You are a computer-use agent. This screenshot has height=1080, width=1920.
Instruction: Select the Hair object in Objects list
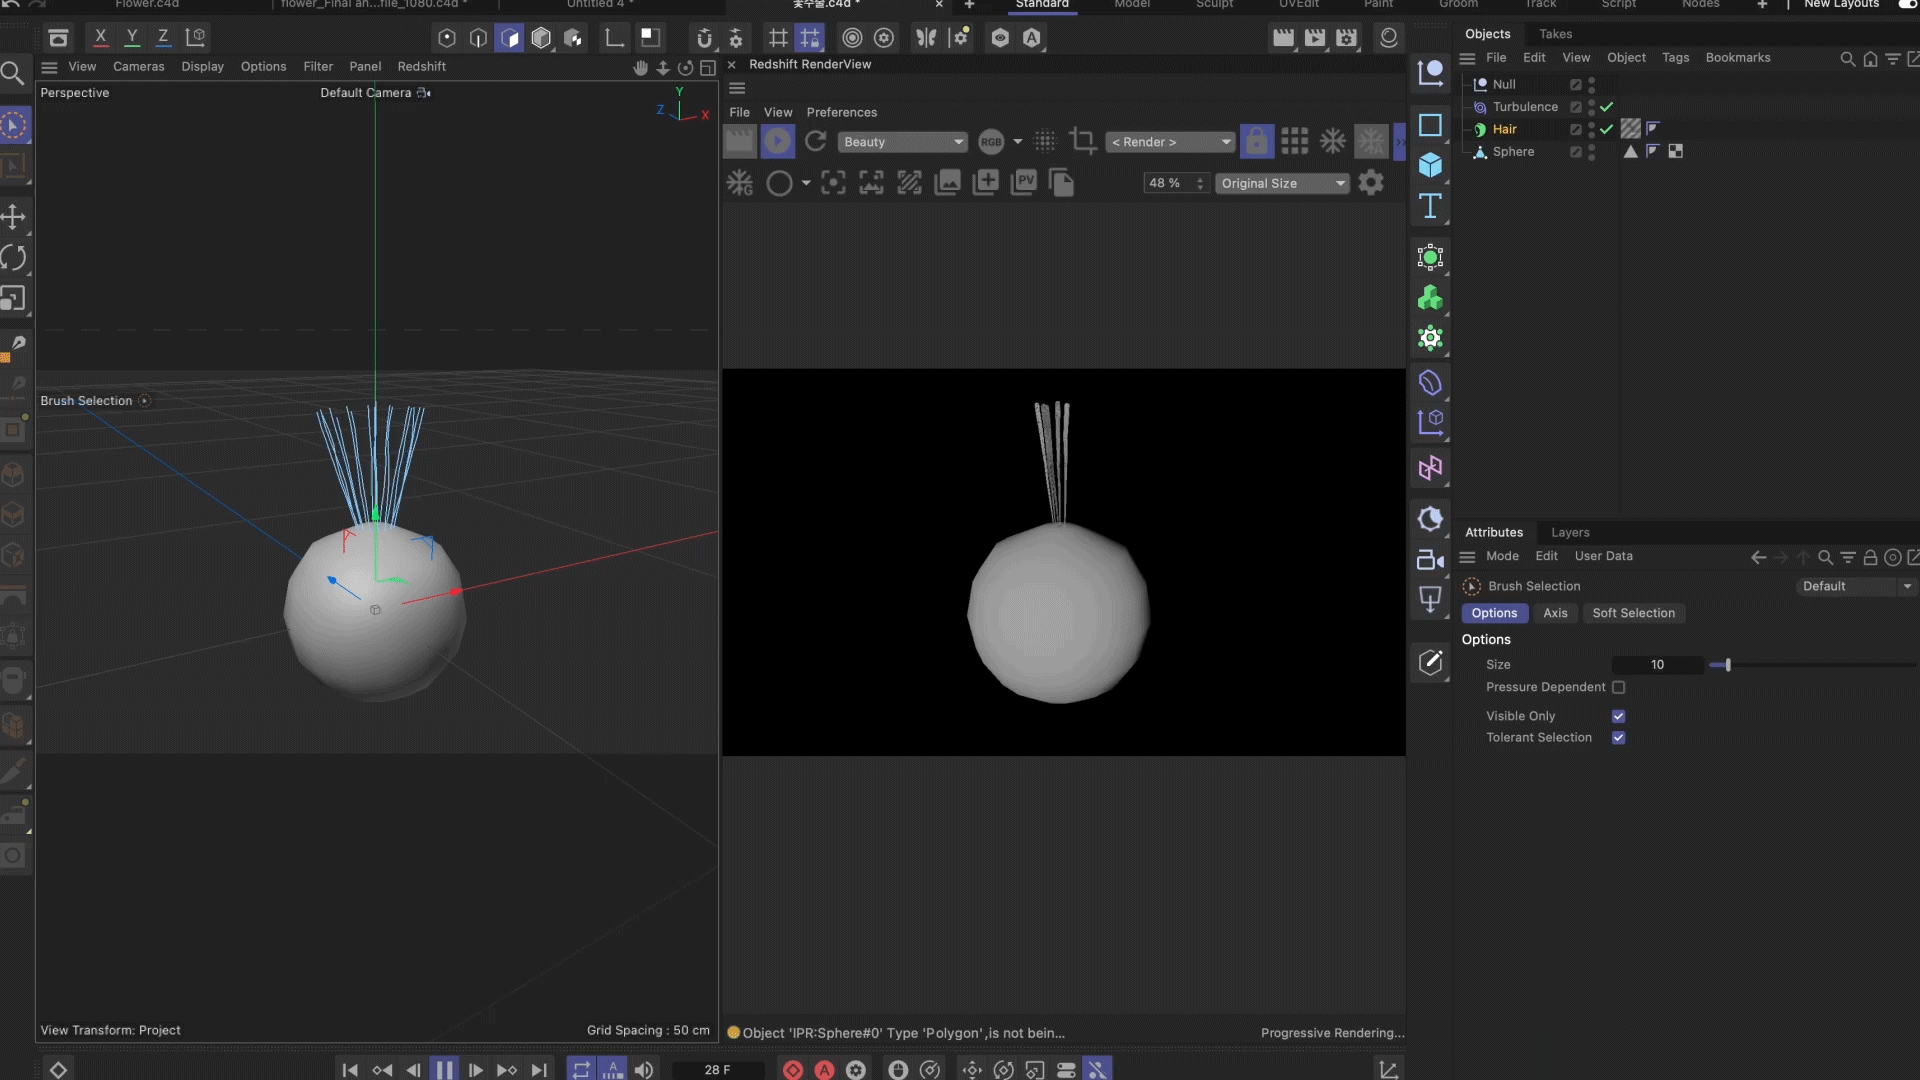pos(1504,129)
